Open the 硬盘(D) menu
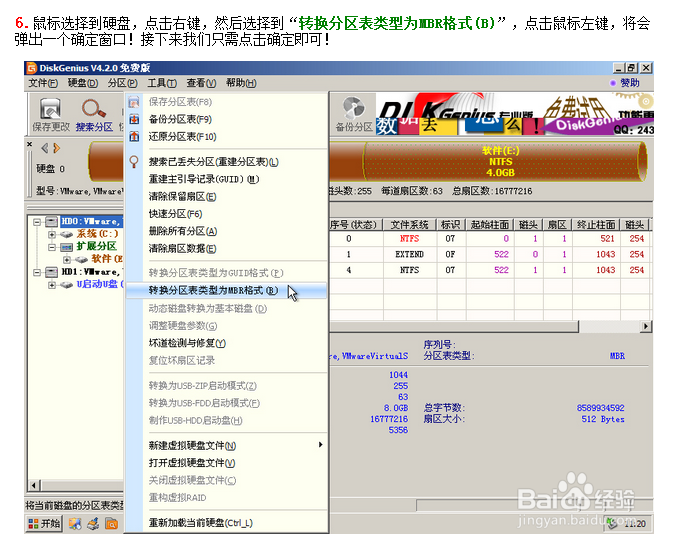The image size is (675, 544). click(83, 83)
